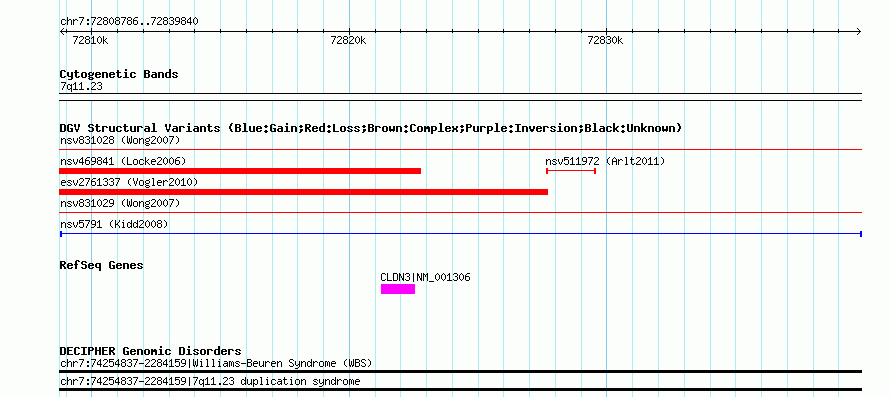Open nsv831028 (Wong2007) variant label
Screen dimensions: 890x397
(x=120, y=140)
